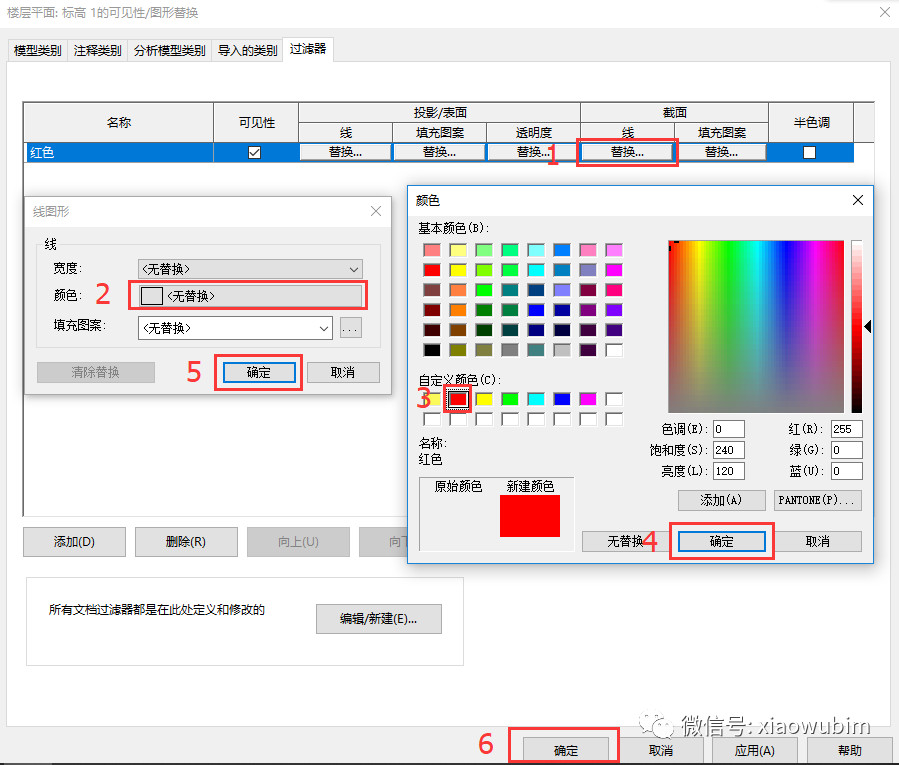Select the magenta custom color swatch
Image resolution: width=899 pixels, height=765 pixels.
(x=588, y=399)
